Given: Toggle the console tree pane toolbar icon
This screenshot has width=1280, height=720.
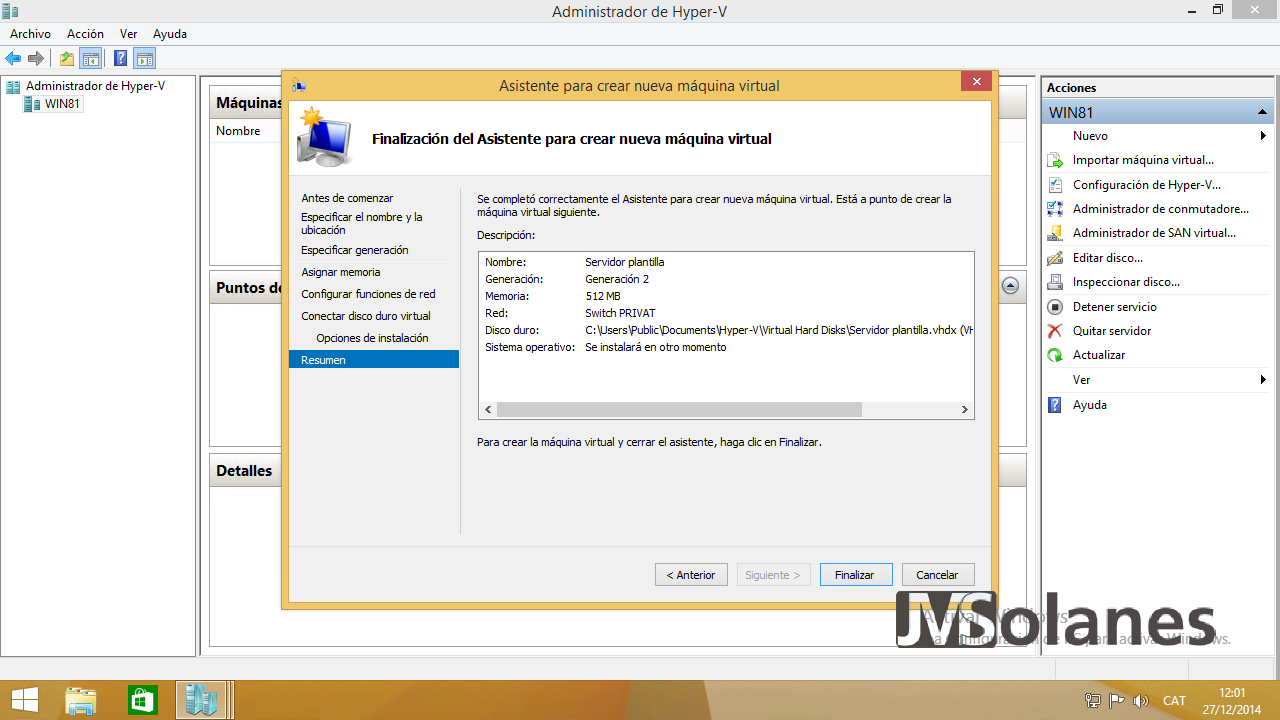Looking at the screenshot, I should point(91,58).
